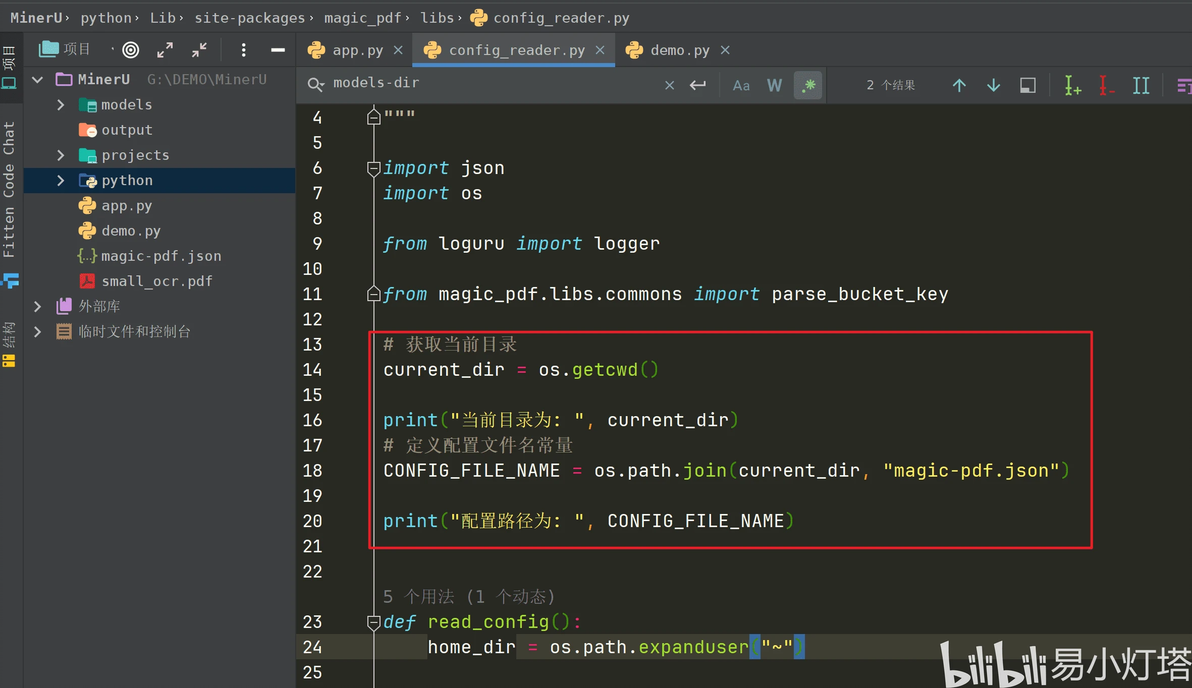Hide the project tool window
This screenshot has width=1192, height=688.
278,49
